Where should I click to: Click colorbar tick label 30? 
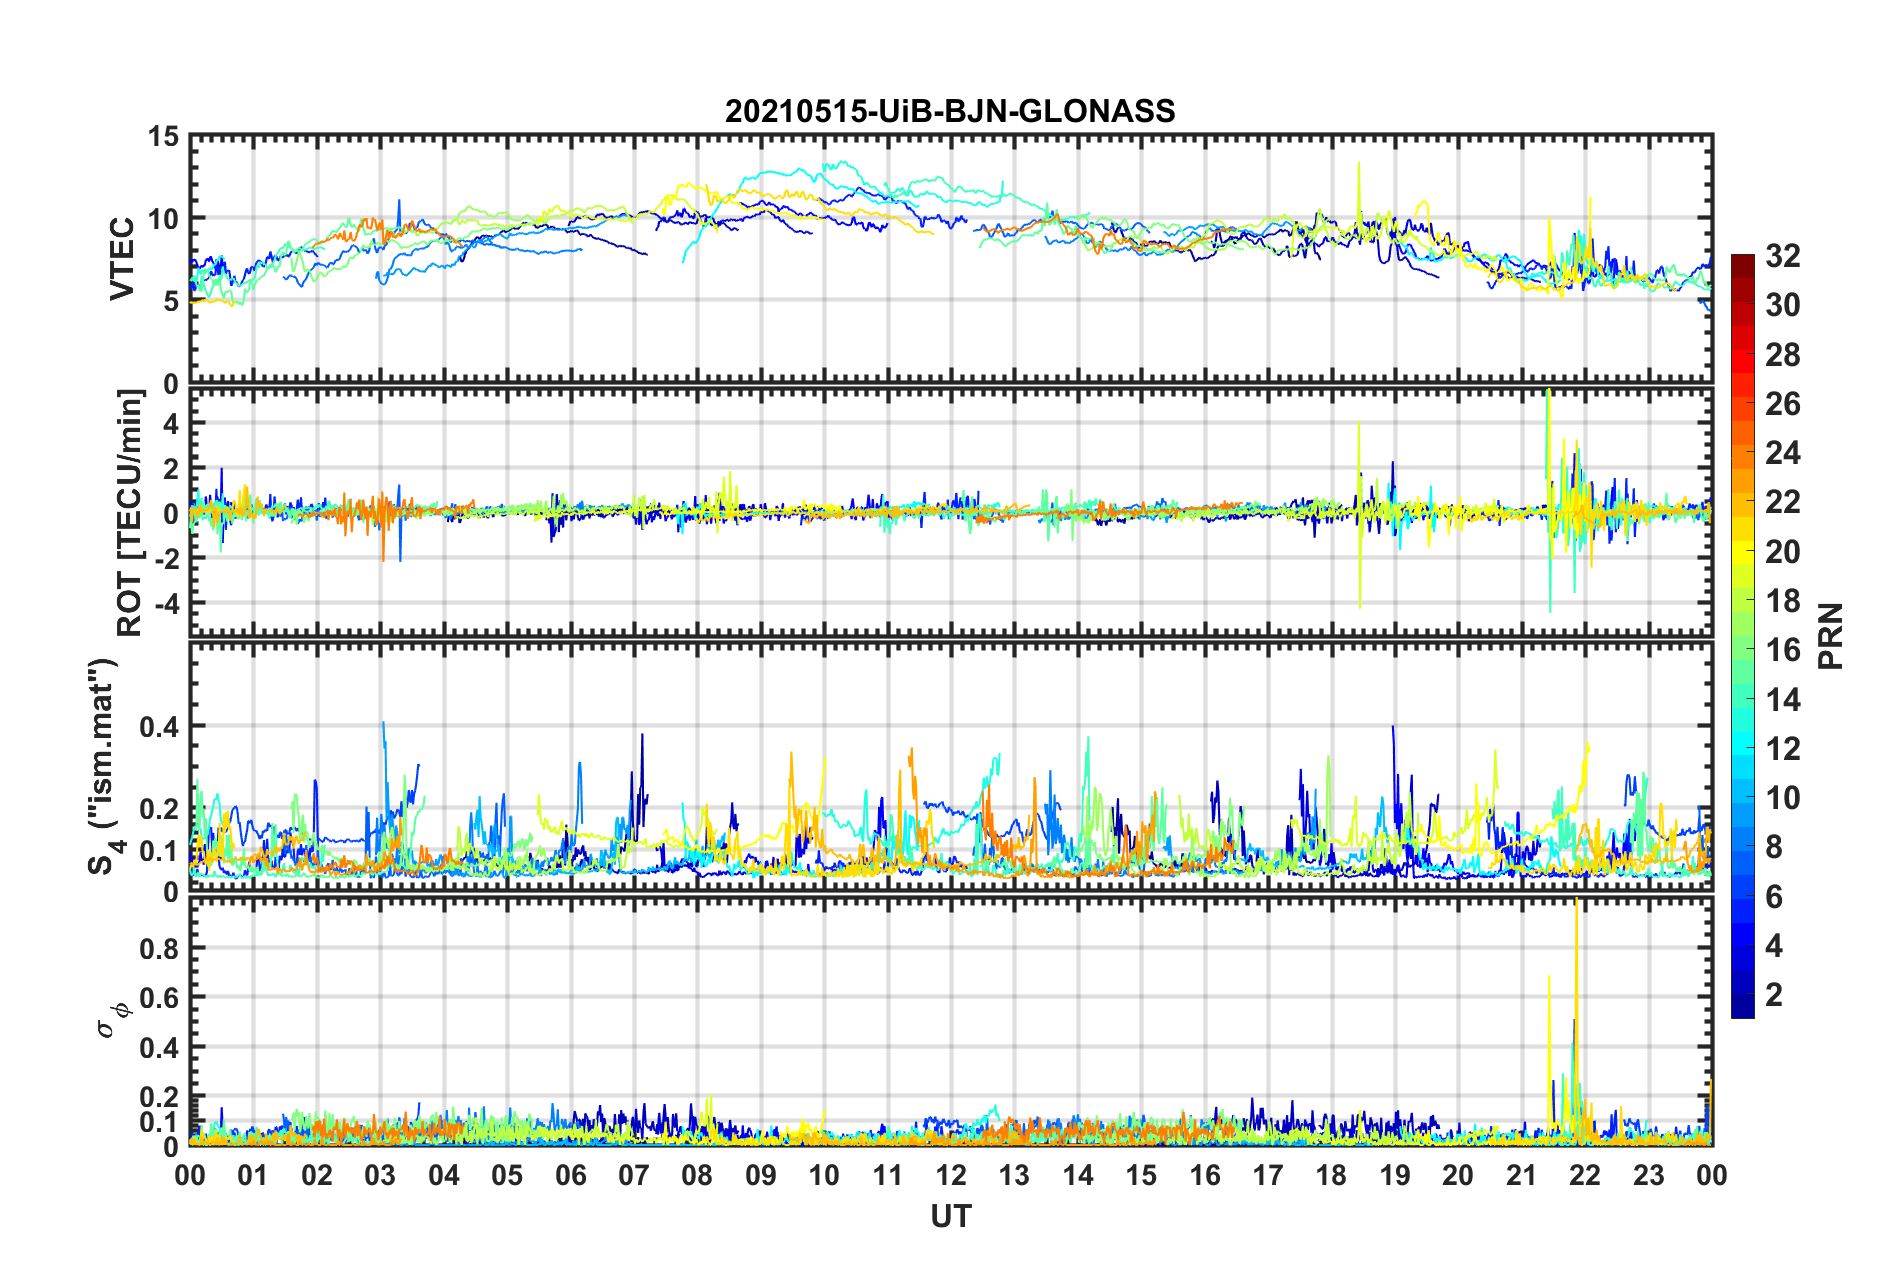pos(1782,305)
